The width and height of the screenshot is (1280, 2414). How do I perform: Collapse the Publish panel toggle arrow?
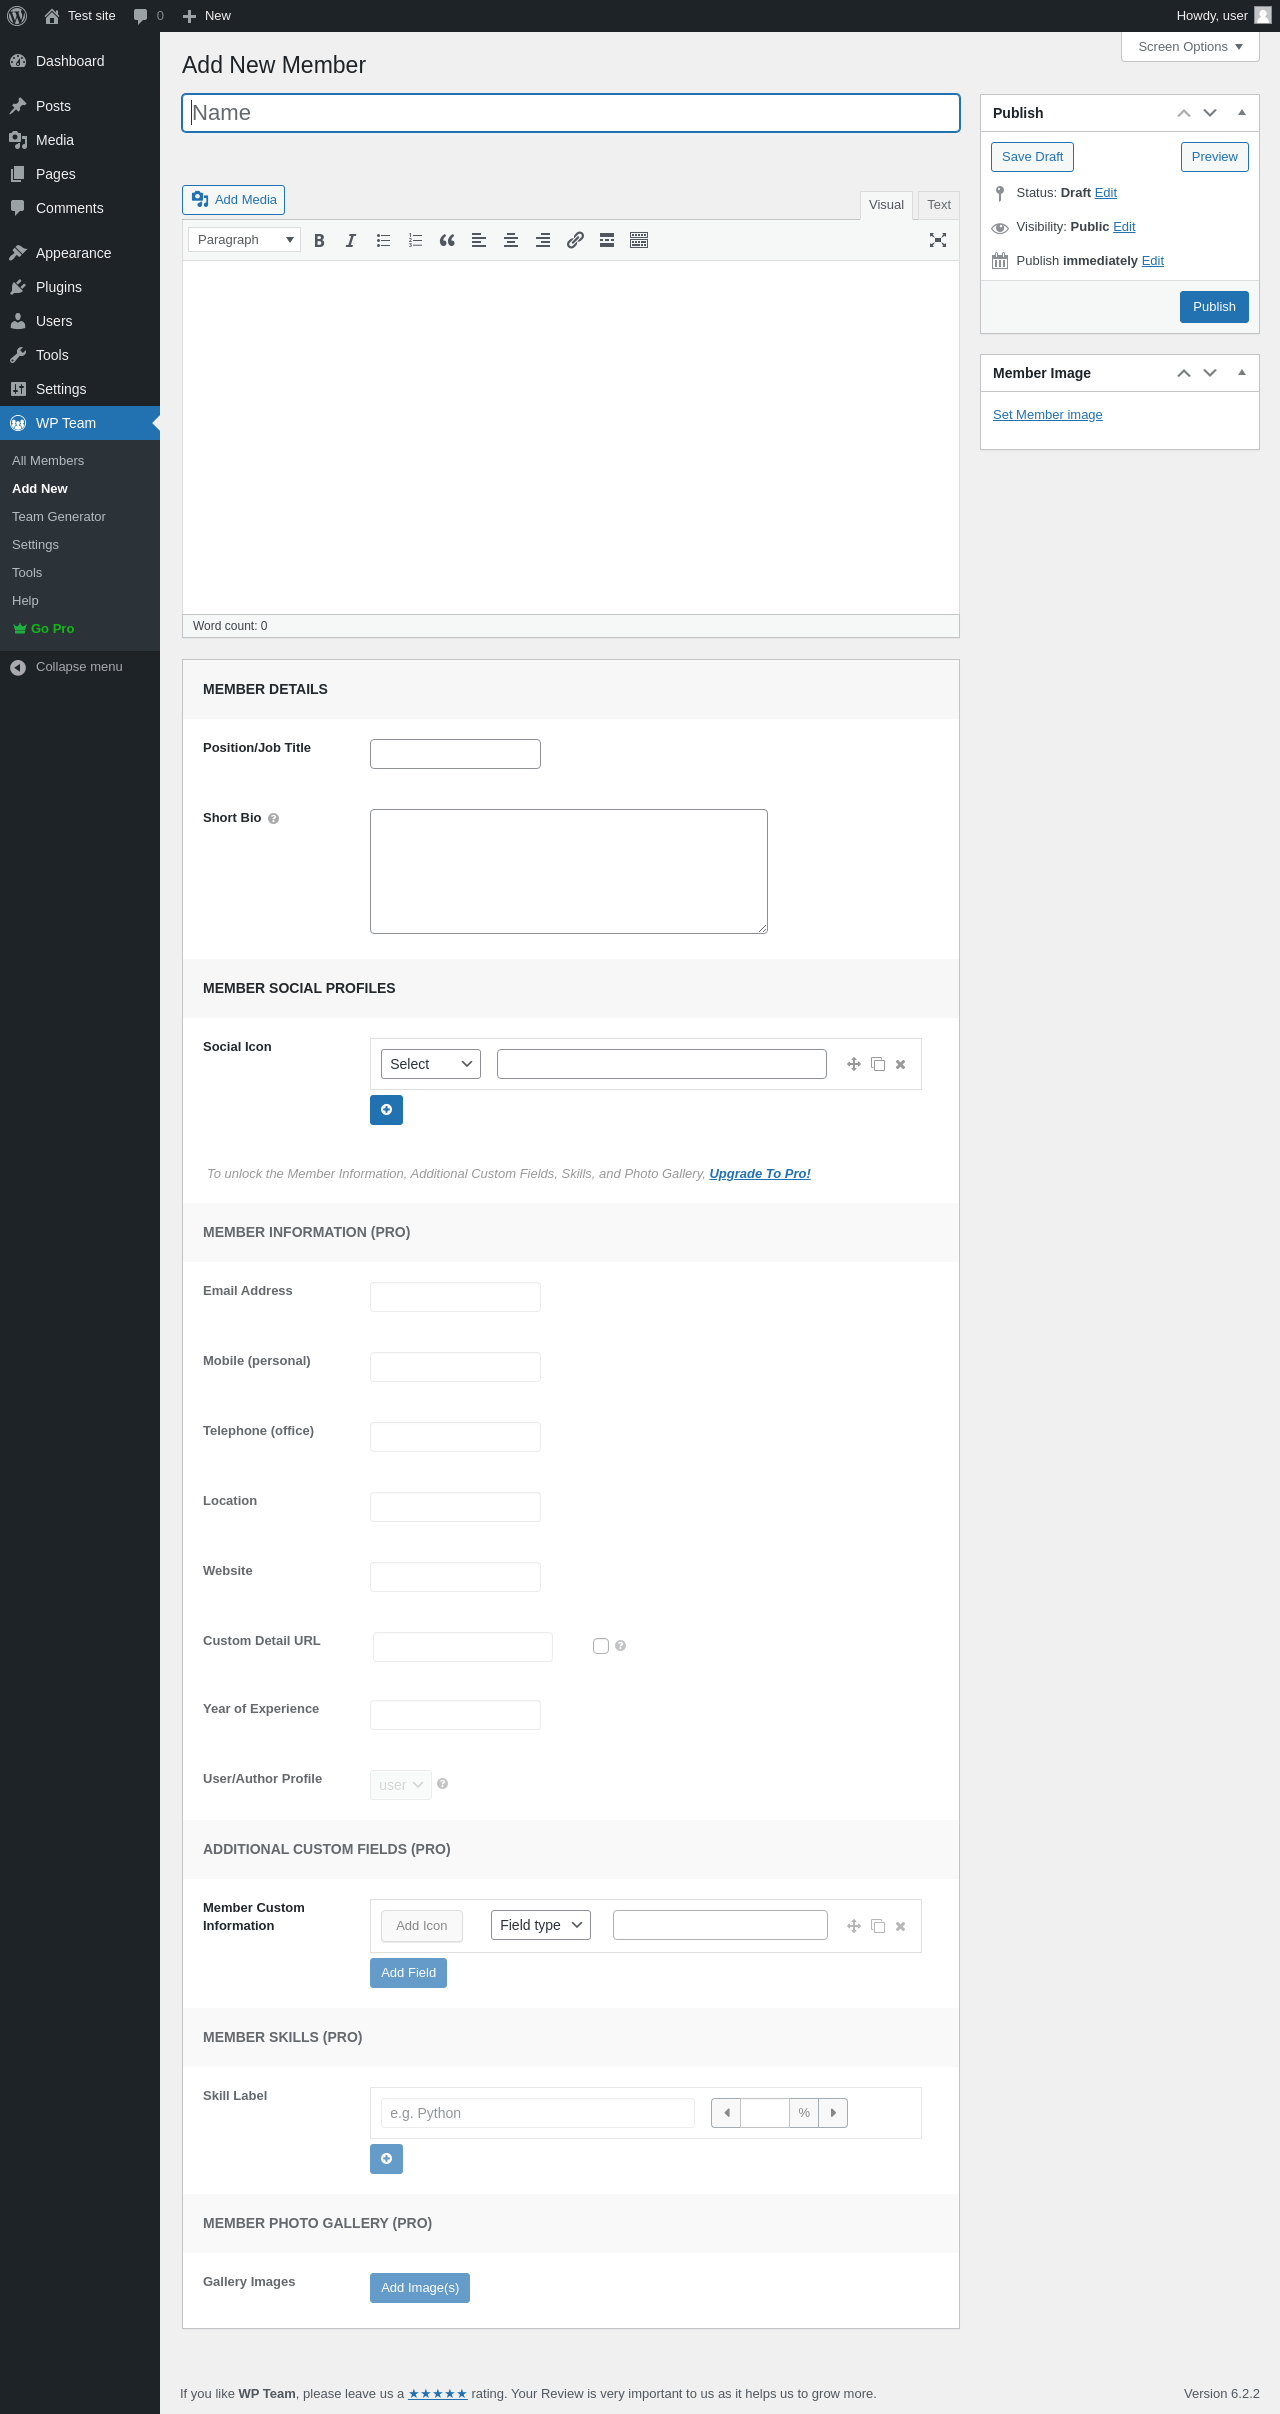pyautogui.click(x=1242, y=113)
